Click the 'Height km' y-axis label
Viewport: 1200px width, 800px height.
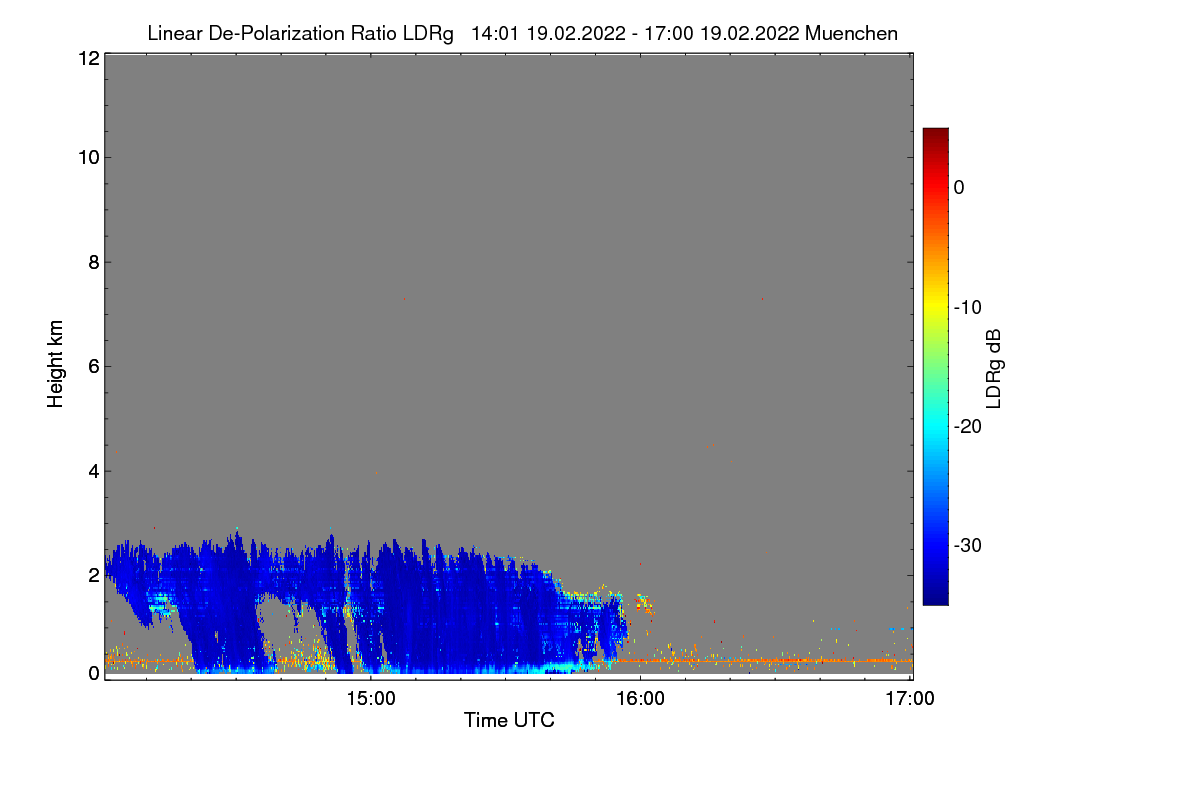(56, 364)
